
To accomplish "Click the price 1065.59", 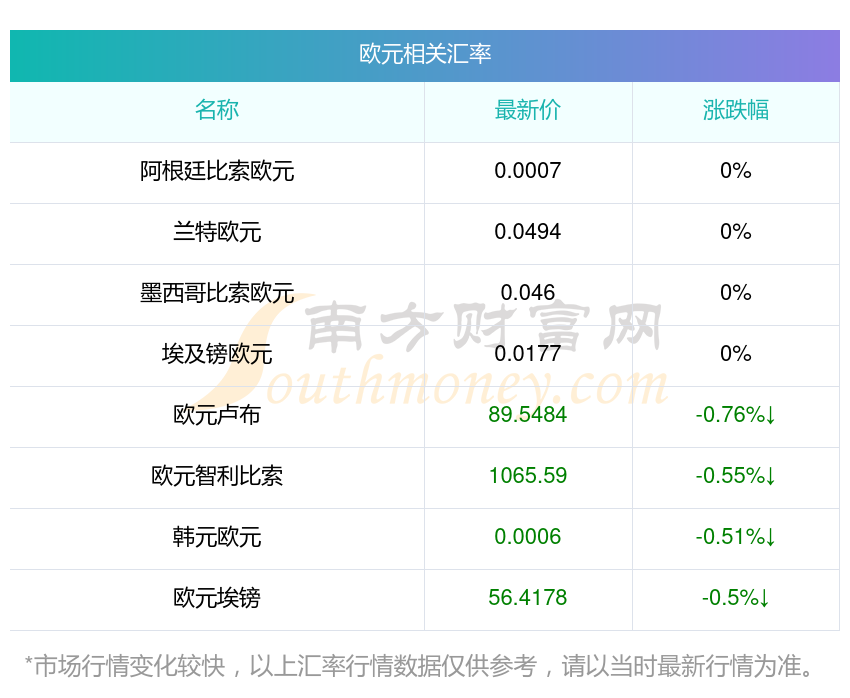I will [x=527, y=476].
